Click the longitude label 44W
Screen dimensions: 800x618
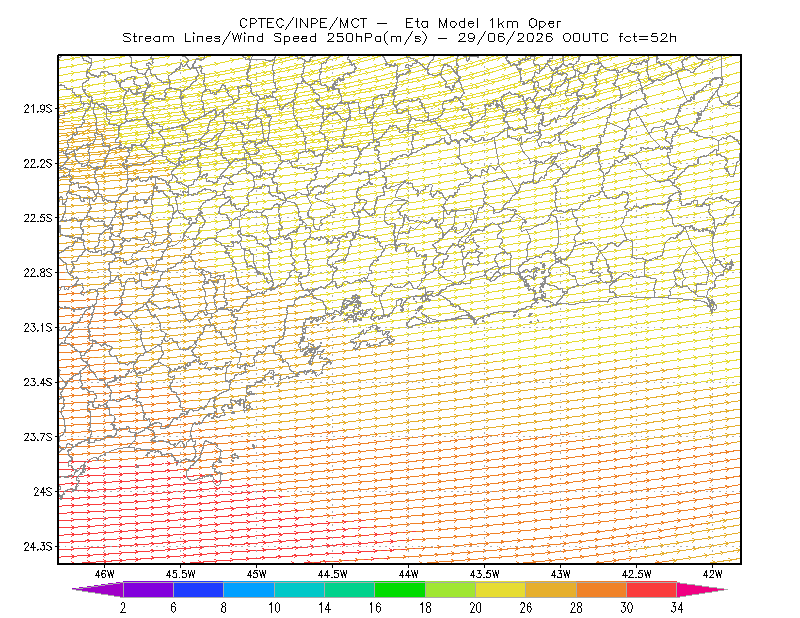pyautogui.click(x=409, y=574)
